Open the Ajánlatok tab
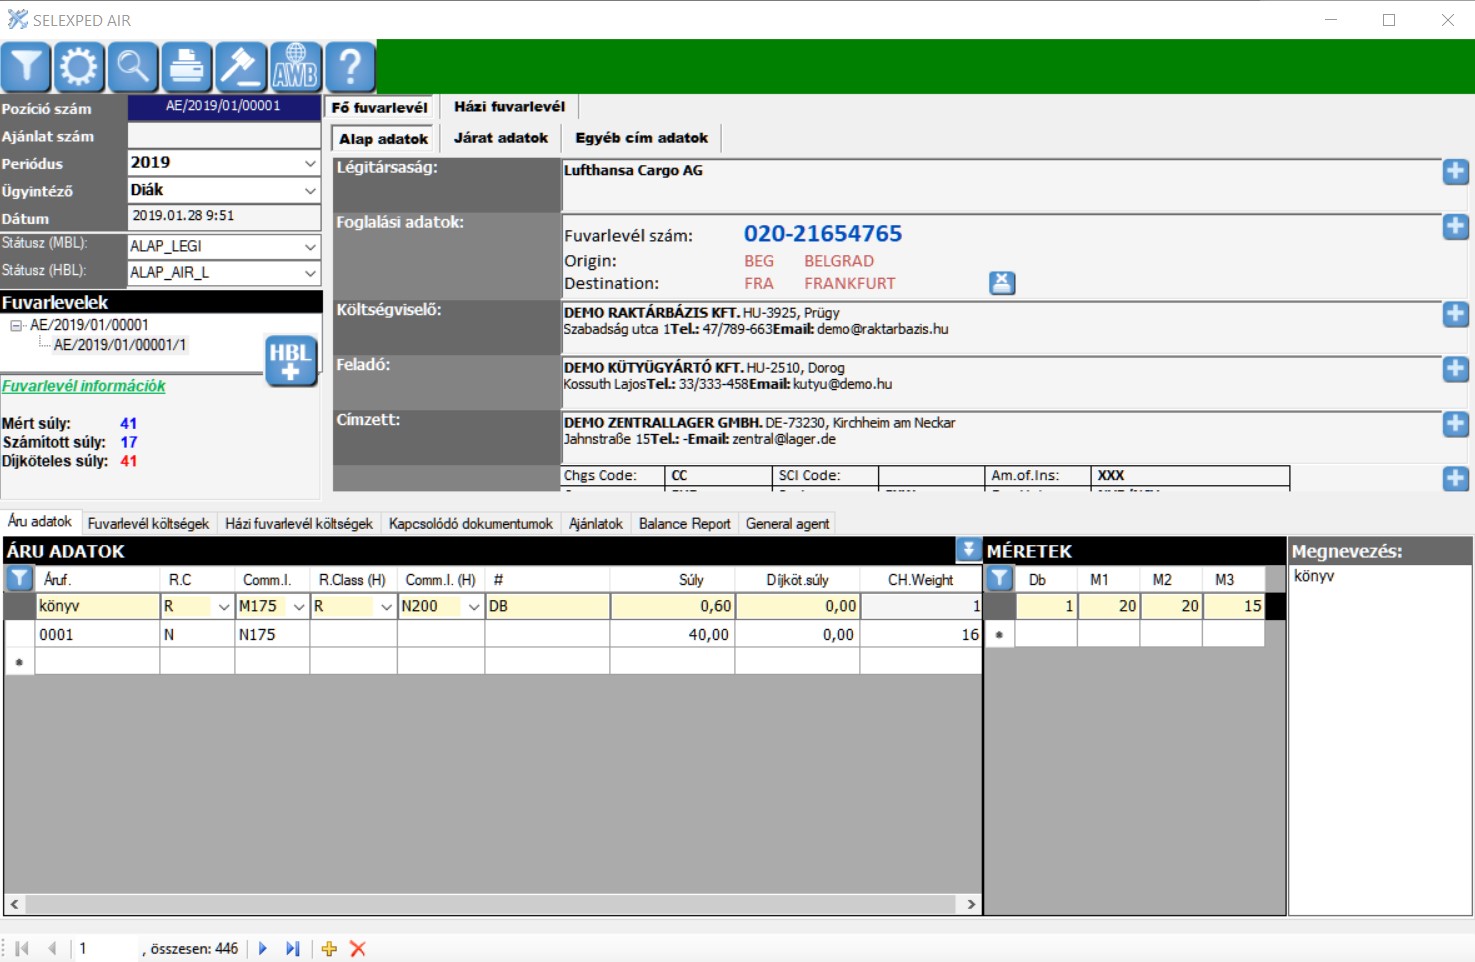Screen dimensions: 1475x962 click(x=596, y=523)
